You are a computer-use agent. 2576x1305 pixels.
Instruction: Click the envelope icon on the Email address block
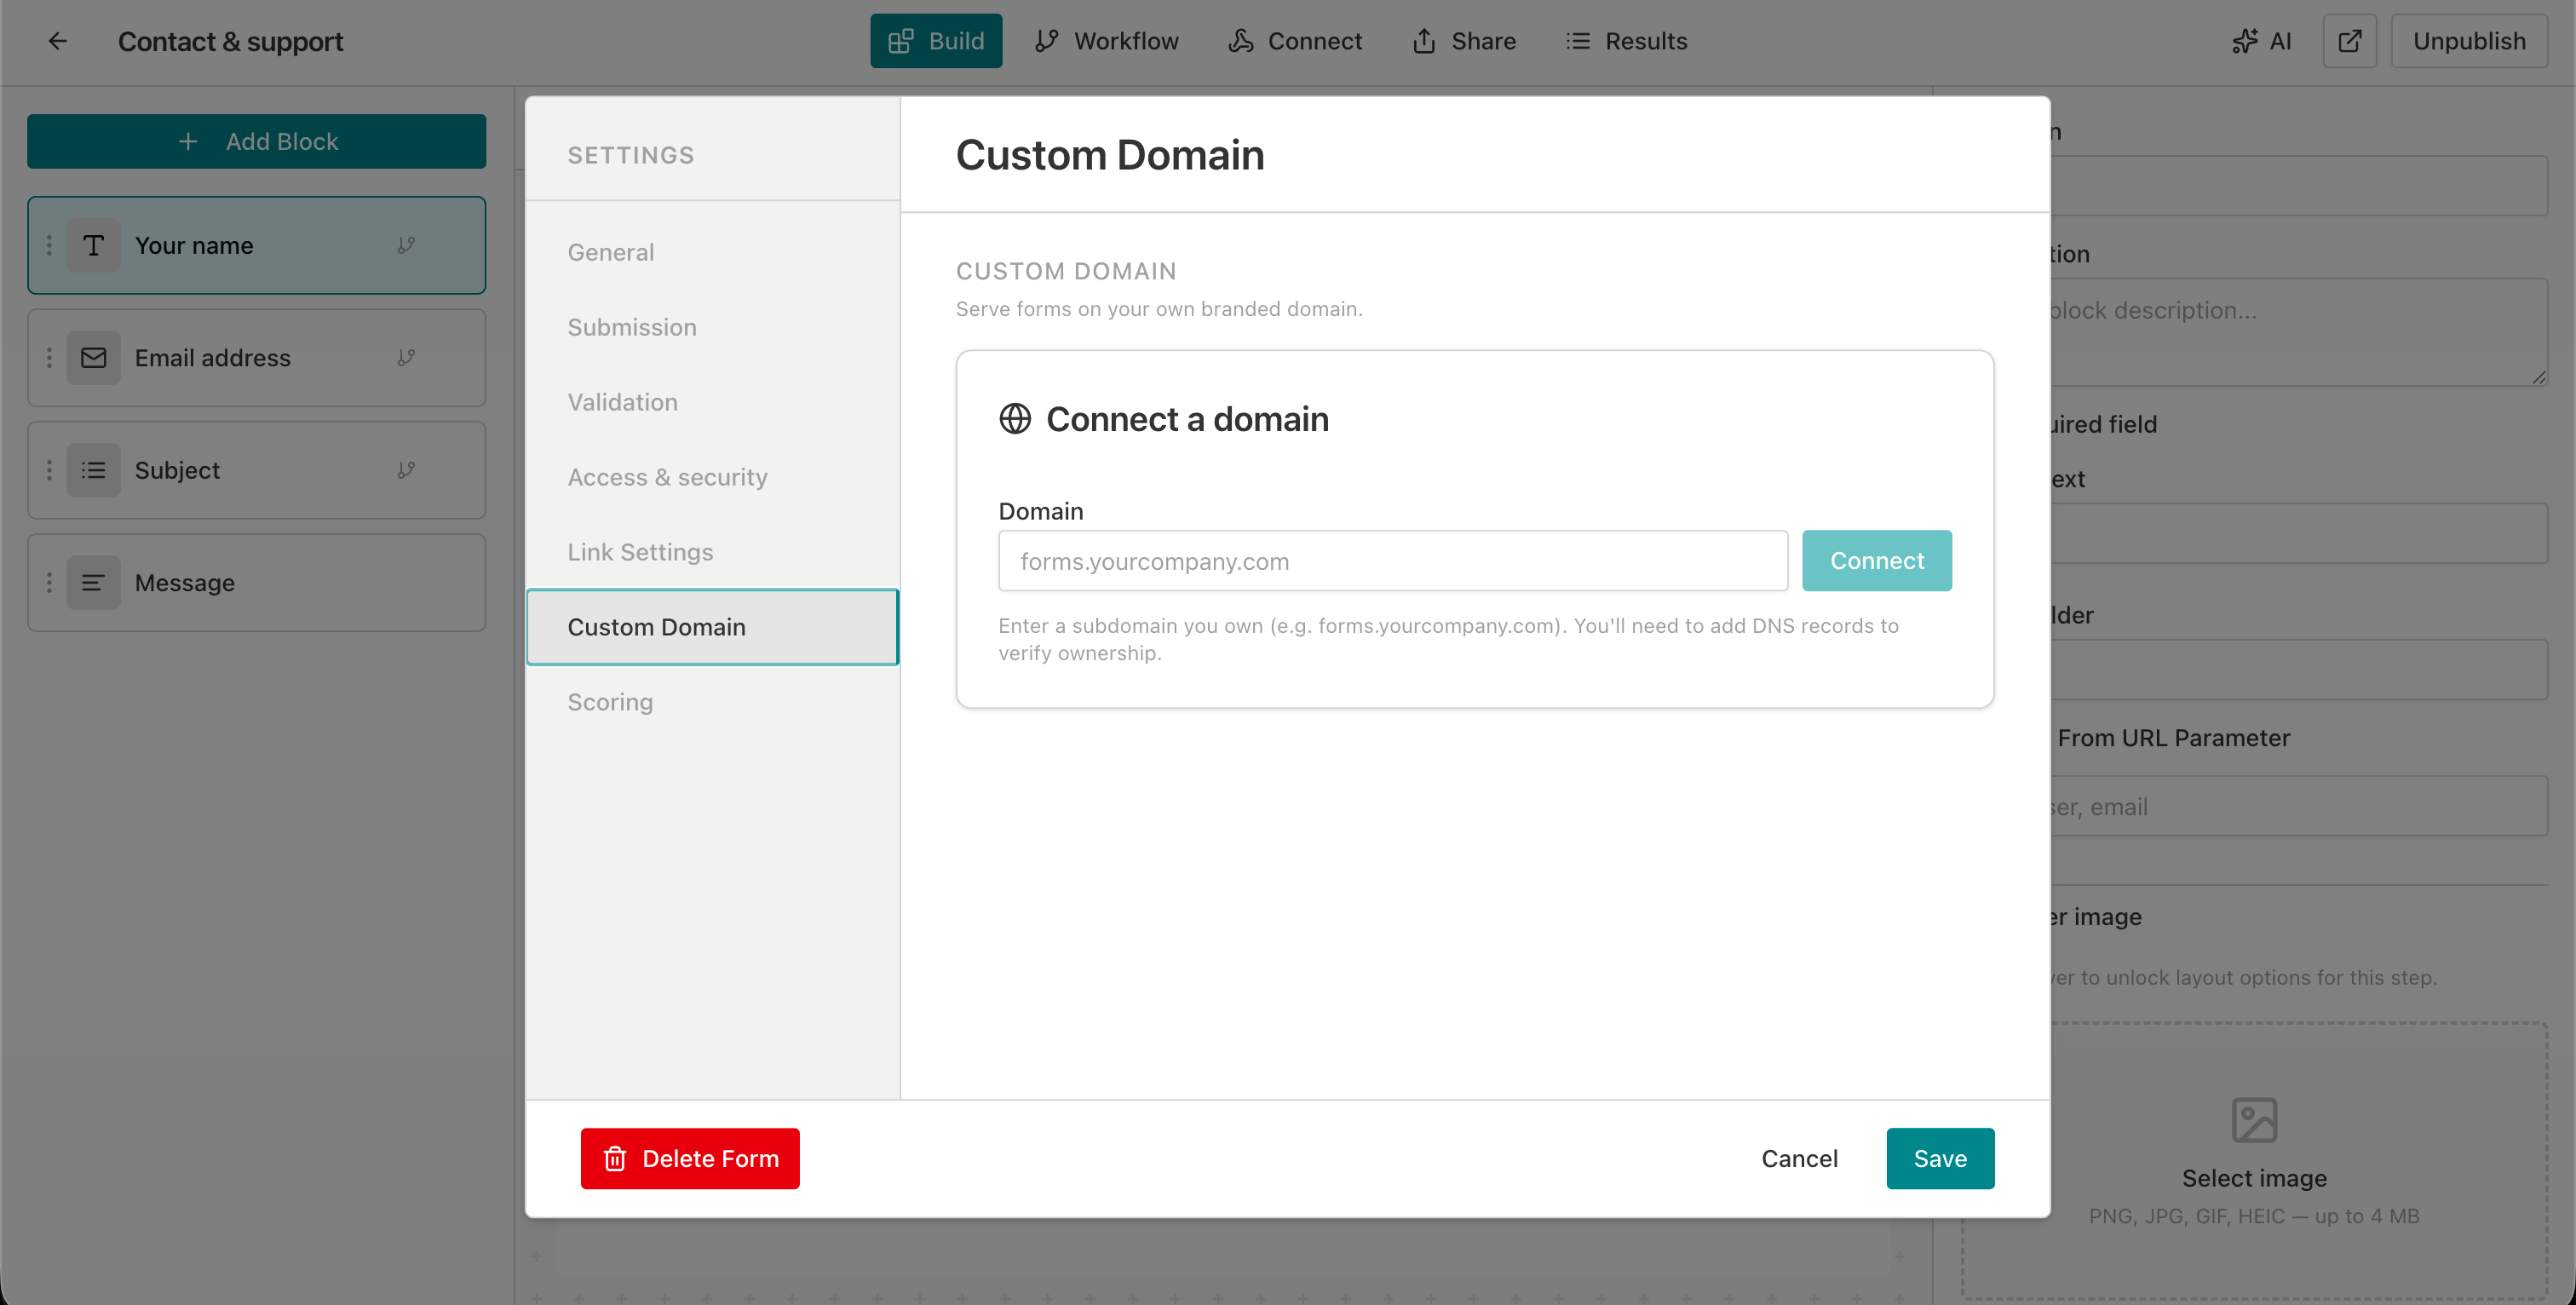coord(93,357)
